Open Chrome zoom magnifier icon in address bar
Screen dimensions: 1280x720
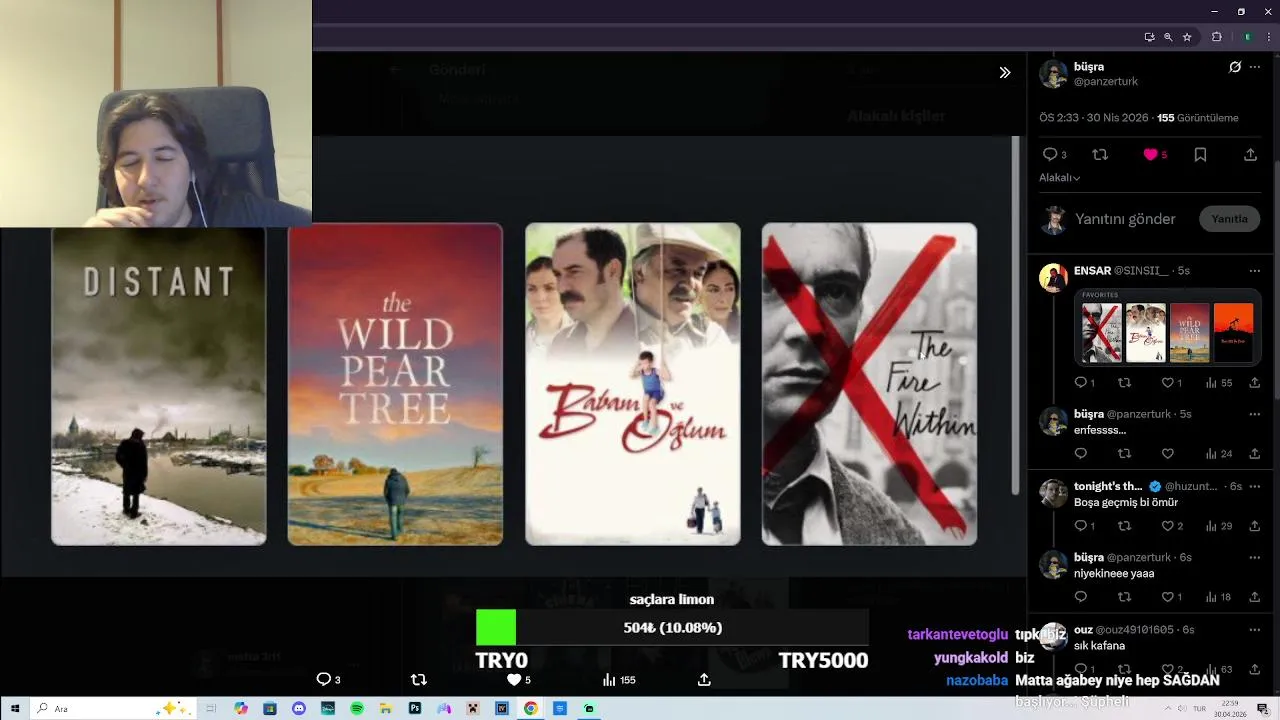(1168, 37)
